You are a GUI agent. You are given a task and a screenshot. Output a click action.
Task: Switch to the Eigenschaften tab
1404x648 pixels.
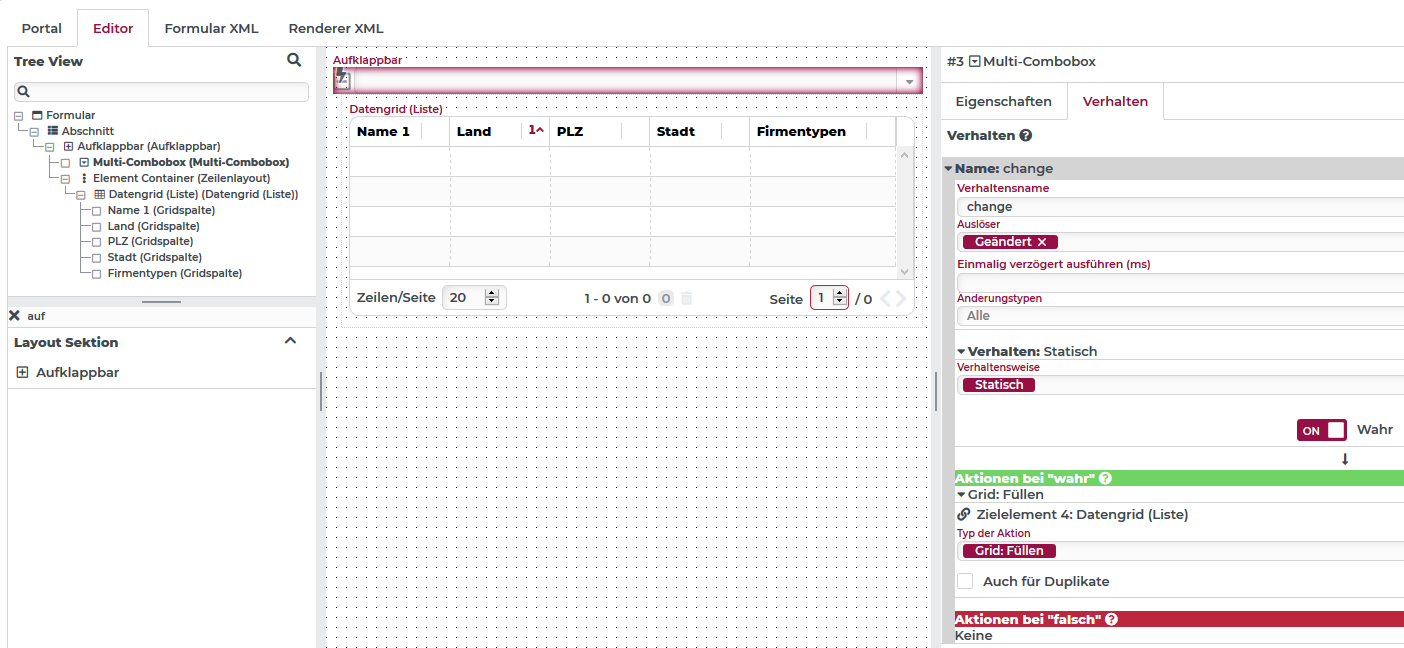(1003, 101)
